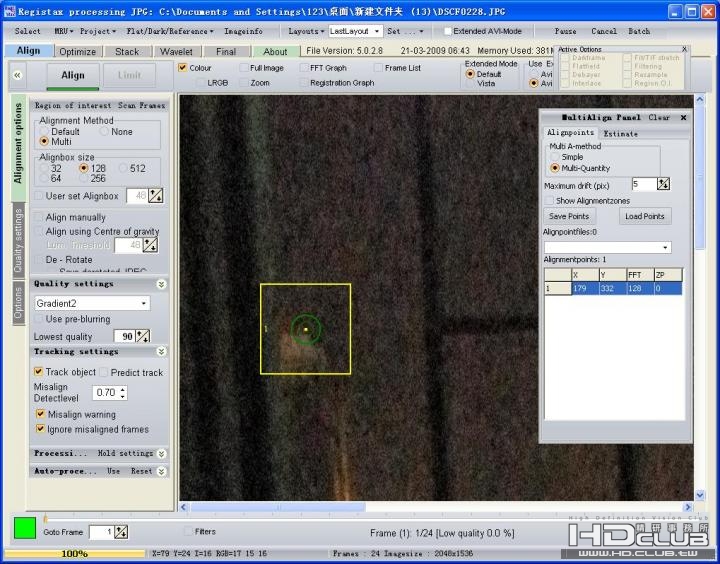Enable Full Image checkbox
720x564 pixels.
244,68
